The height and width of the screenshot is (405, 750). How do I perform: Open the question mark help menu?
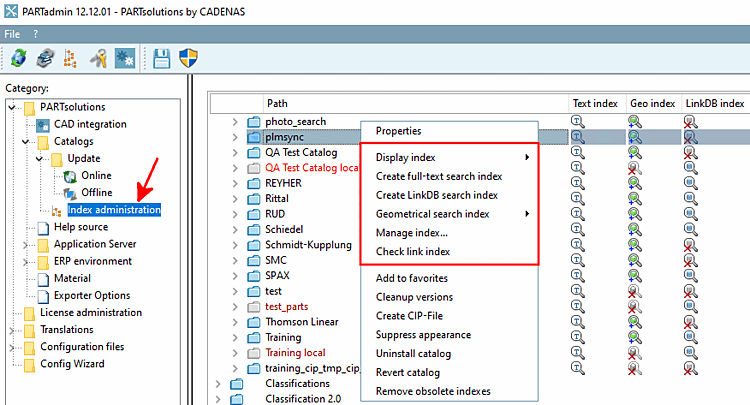(35, 34)
